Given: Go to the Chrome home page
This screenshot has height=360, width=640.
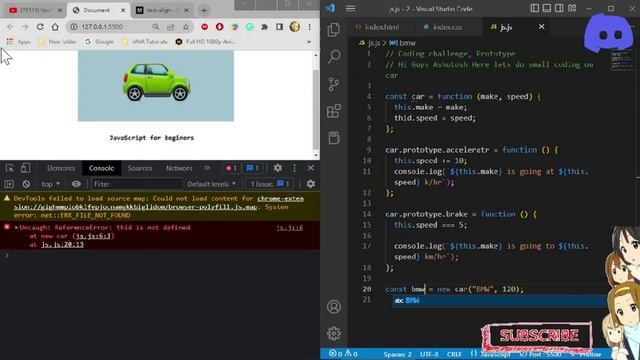Looking at the screenshot, I should pyautogui.click(x=55, y=27).
